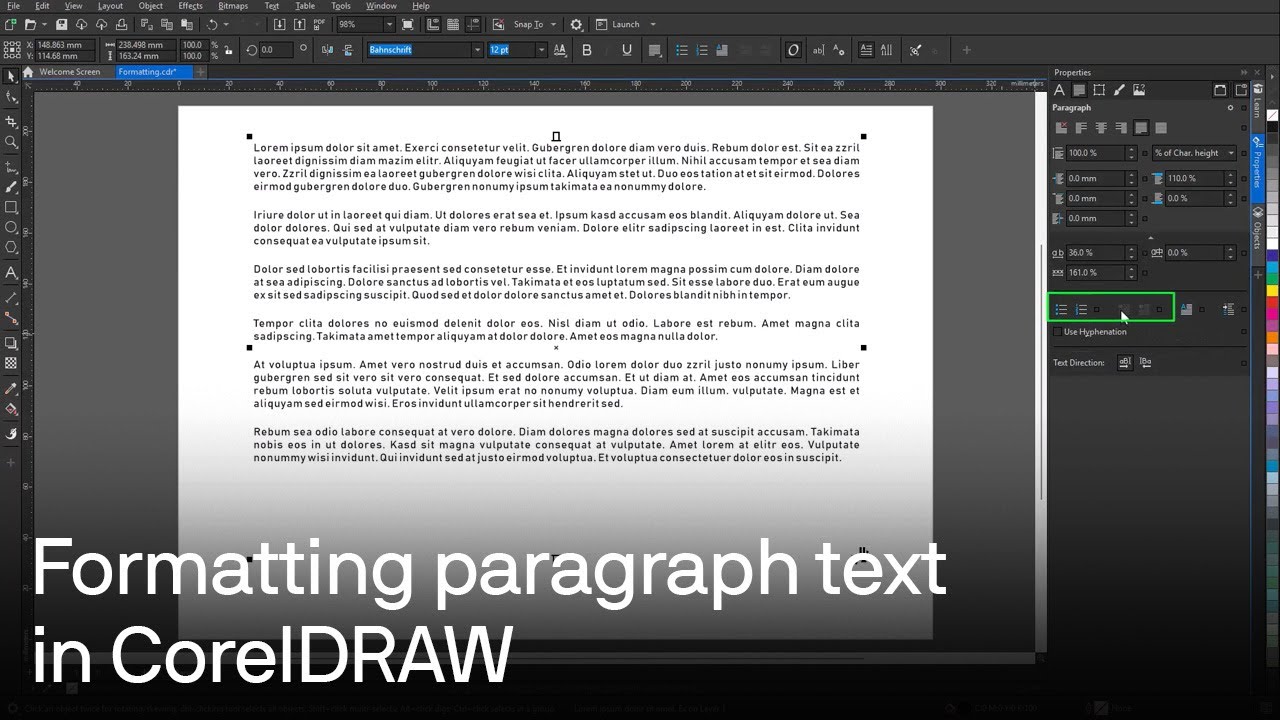The height and width of the screenshot is (720, 1280).
Task: Click the rotation angle 0.0 field
Action: tap(278, 49)
